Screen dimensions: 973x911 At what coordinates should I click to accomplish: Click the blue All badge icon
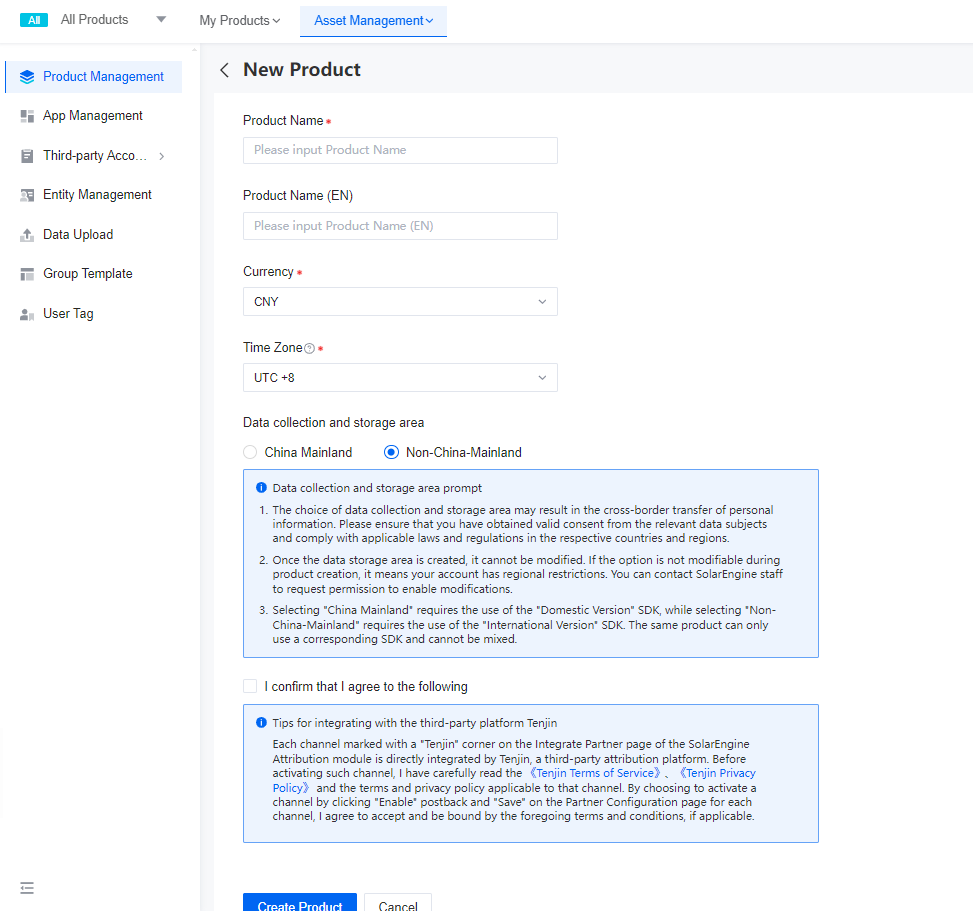pos(34,20)
